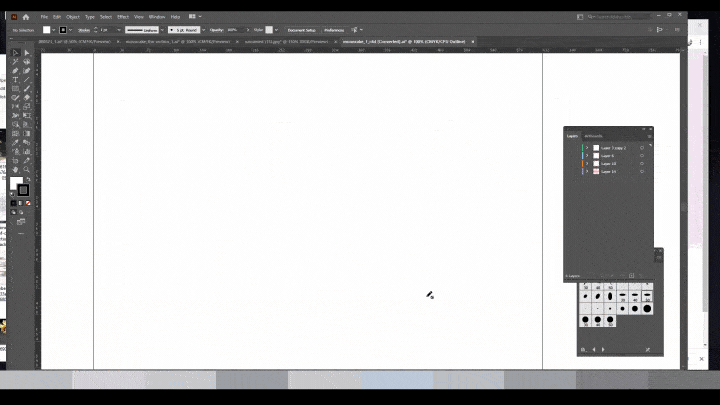This screenshot has width=720, height=405.
Task: Select the Free Transform tool
Action: 27,116
